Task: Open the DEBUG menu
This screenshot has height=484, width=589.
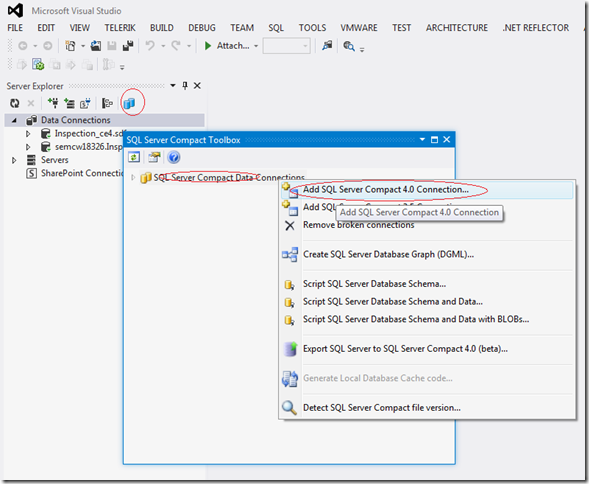Action: click(x=202, y=28)
